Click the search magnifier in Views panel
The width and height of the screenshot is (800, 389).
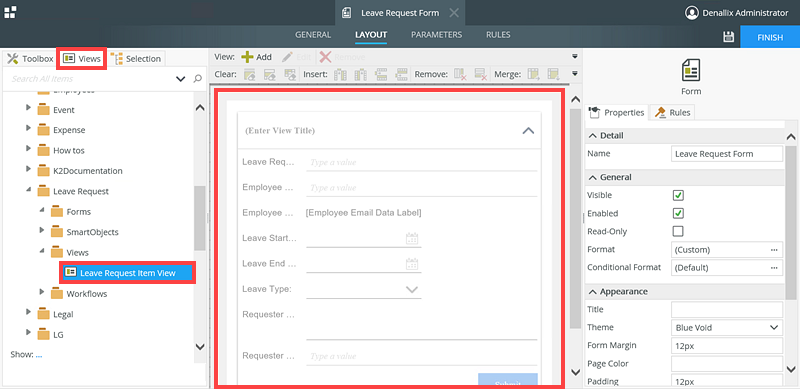click(197, 79)
